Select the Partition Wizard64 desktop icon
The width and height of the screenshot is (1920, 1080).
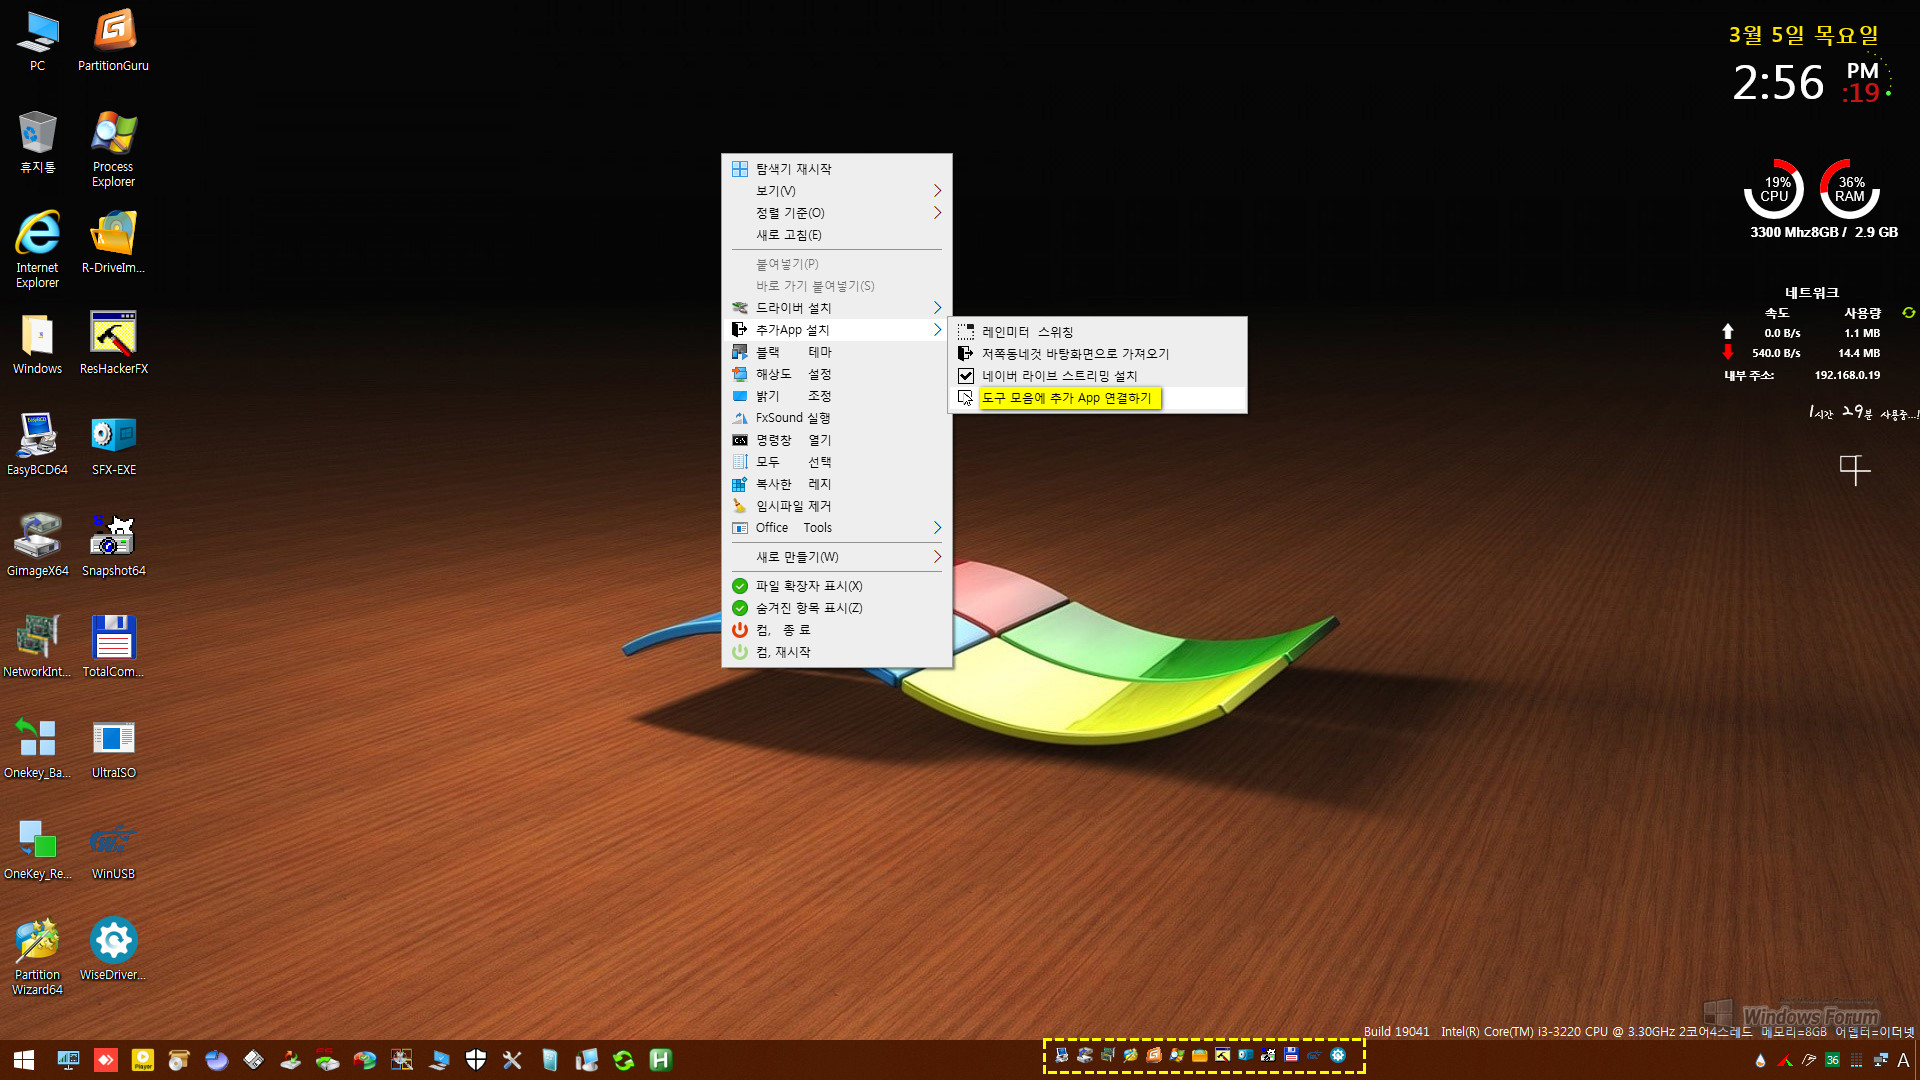tap(37, 956)
